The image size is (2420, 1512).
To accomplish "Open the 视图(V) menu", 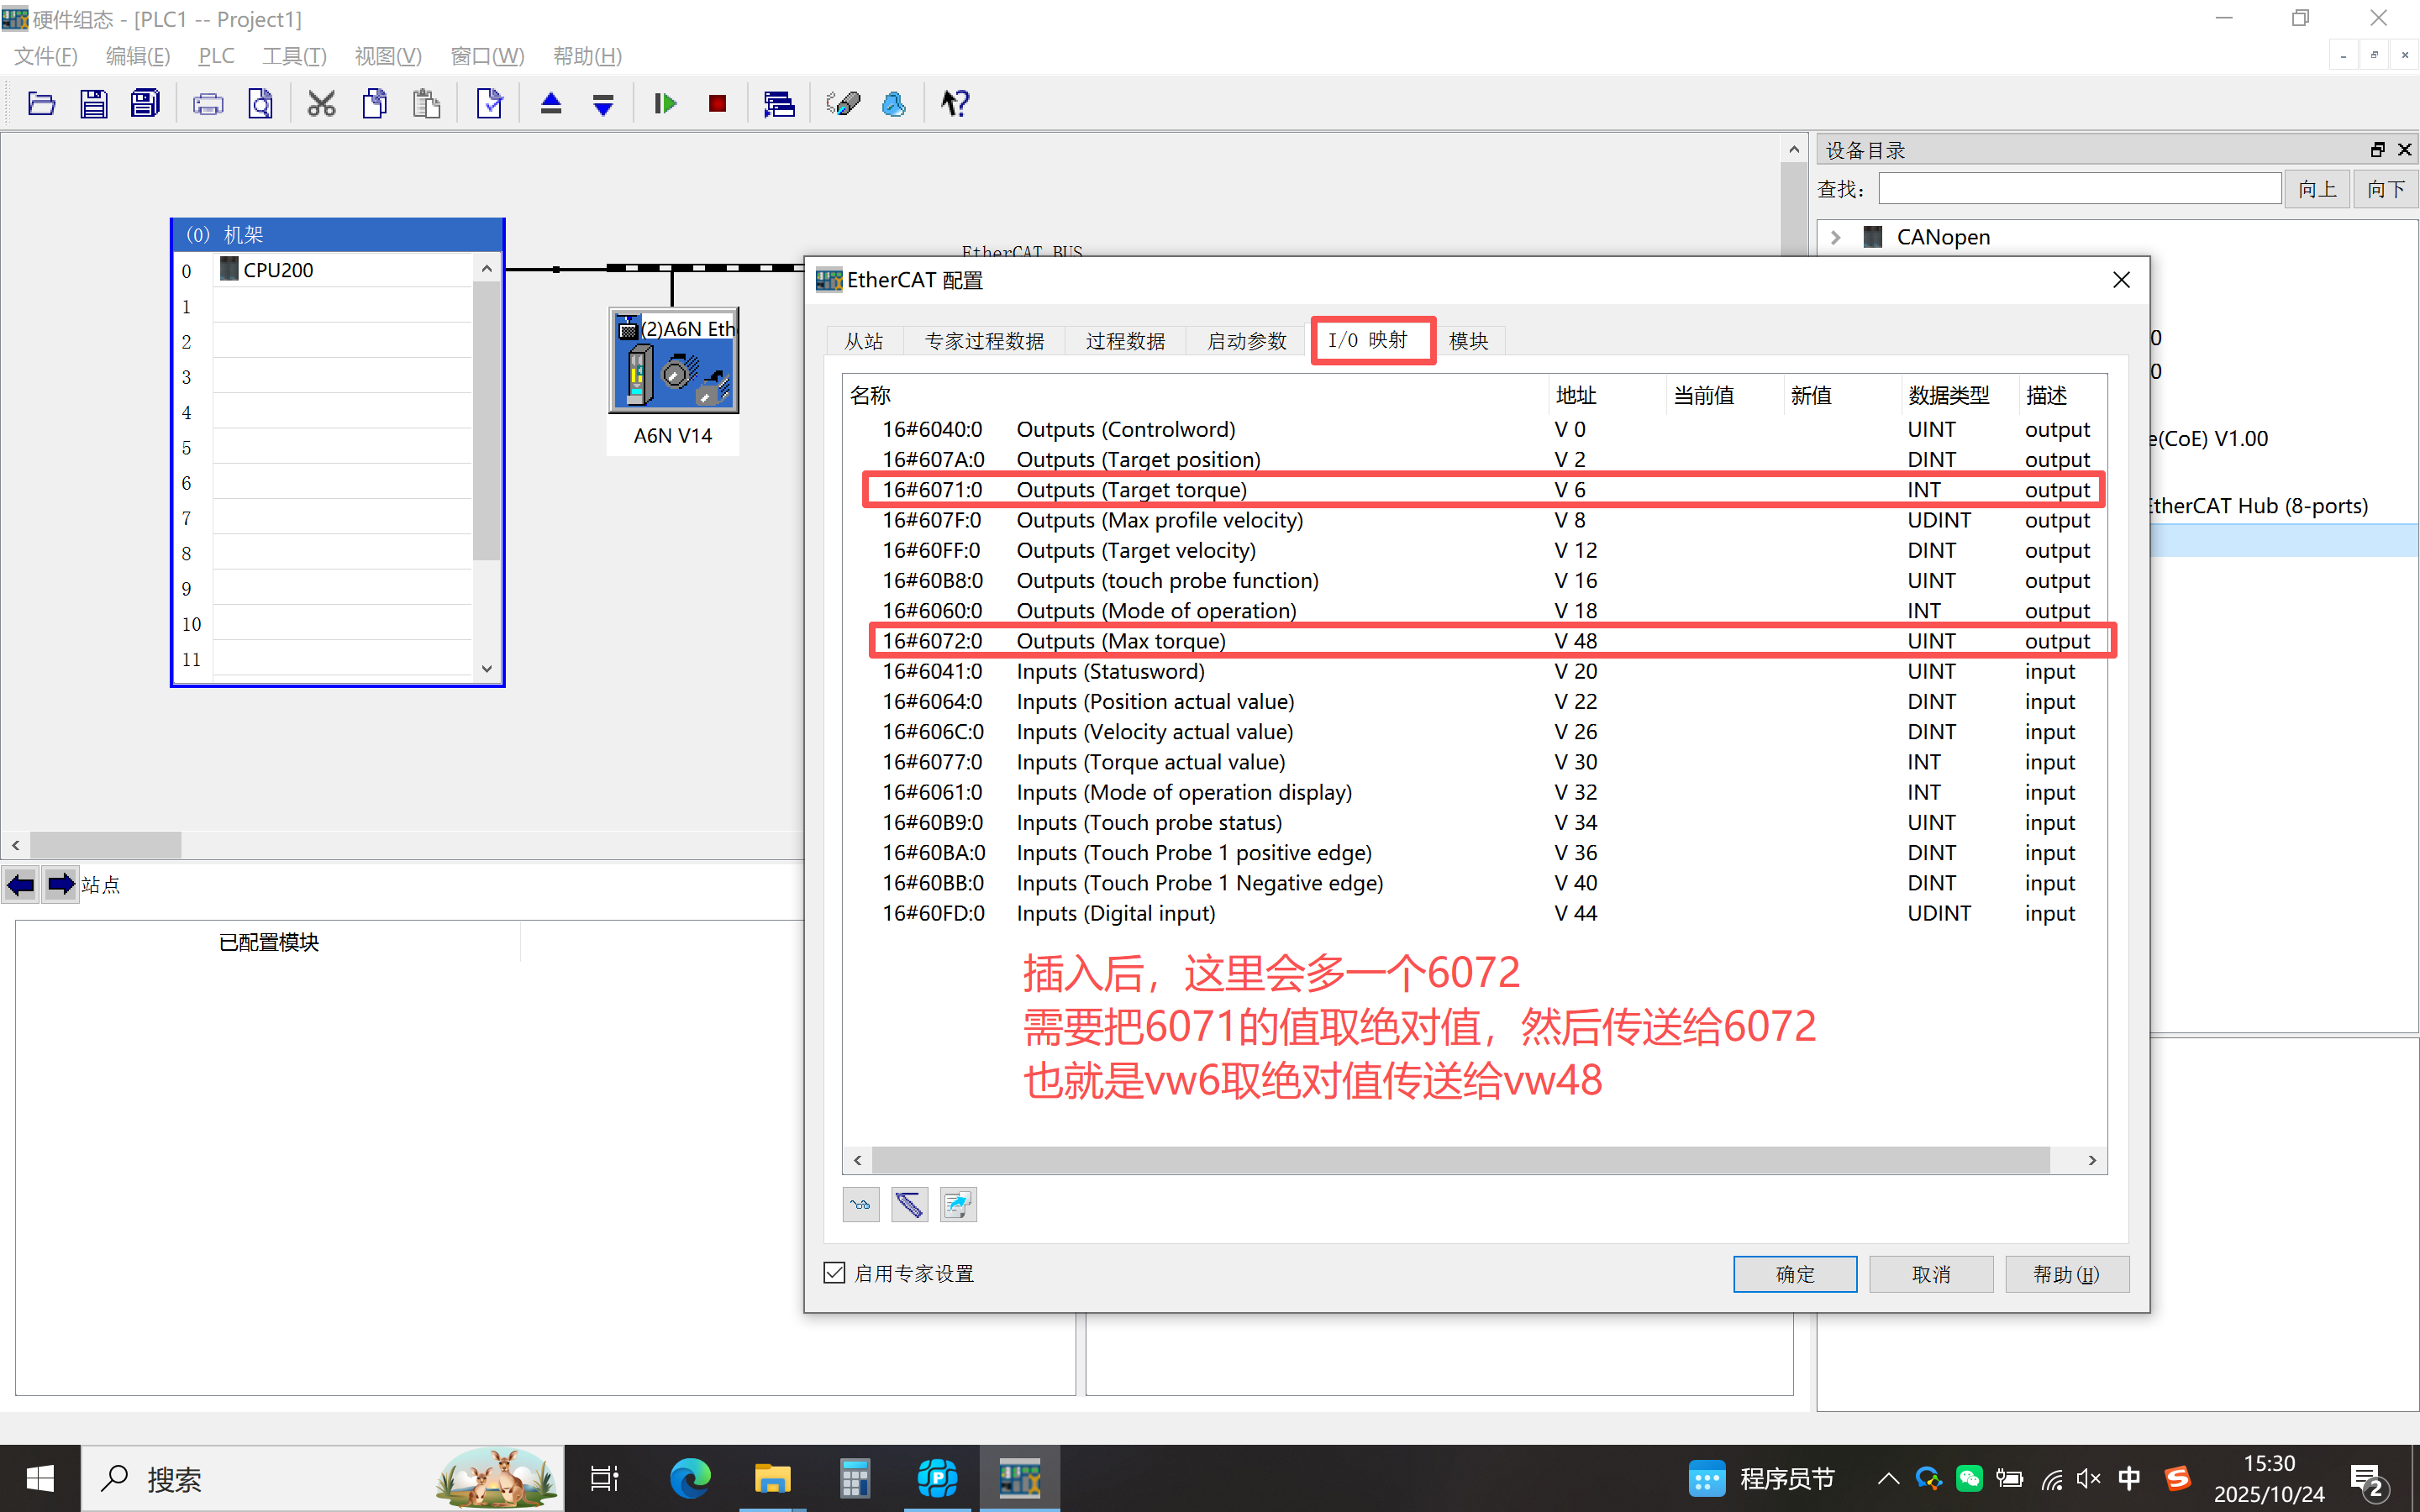I will tap(388, 56).
